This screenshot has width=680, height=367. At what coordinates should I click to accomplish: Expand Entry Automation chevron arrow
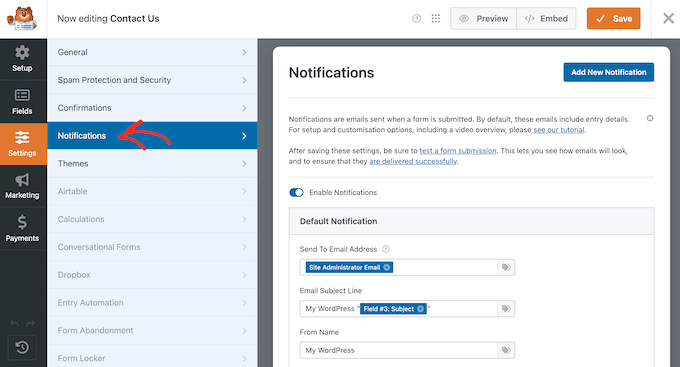click(x=244, y=303)
